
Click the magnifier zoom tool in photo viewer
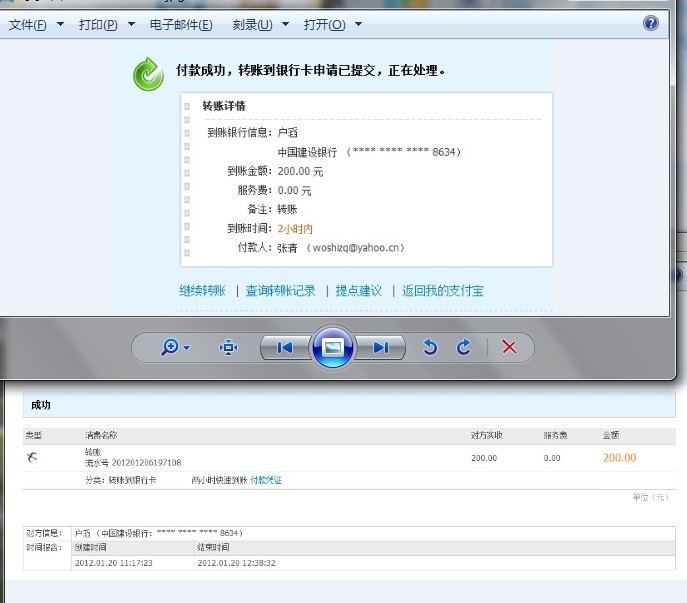[x=170, y=347]
